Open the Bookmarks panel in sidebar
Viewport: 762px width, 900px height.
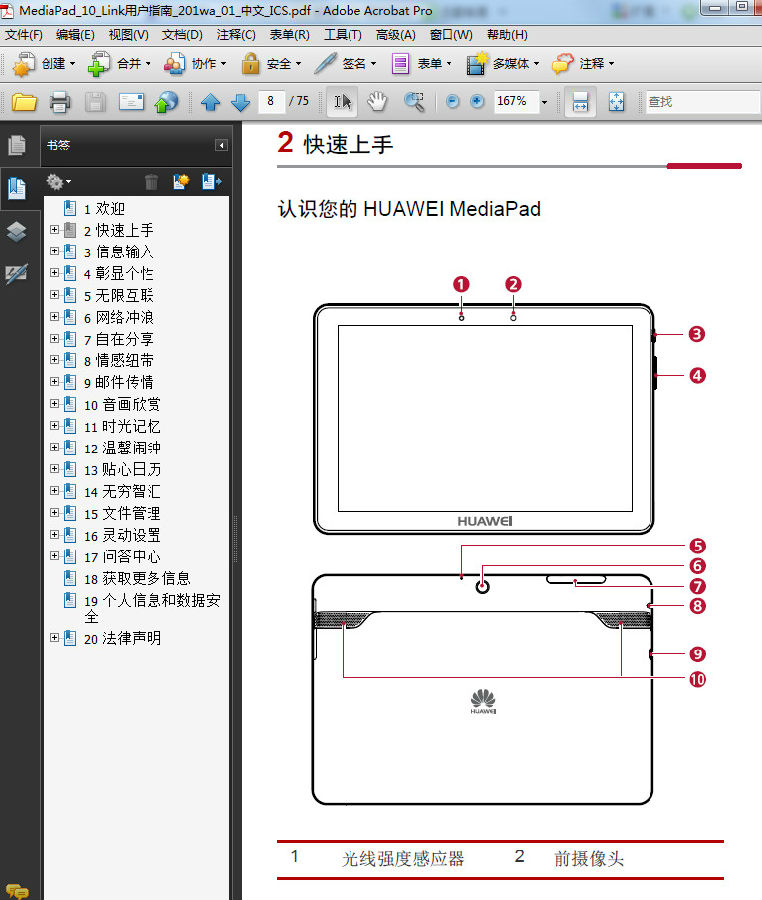[x=17, y=188]
